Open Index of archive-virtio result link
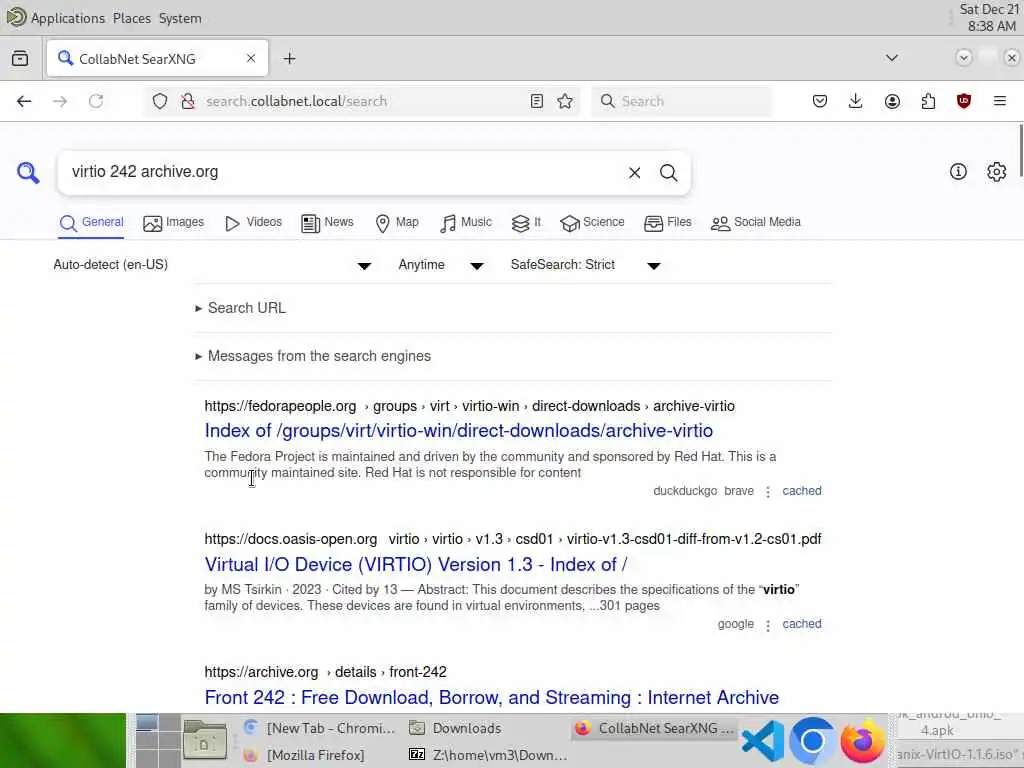1024x768 pixels. pos(458,431)
